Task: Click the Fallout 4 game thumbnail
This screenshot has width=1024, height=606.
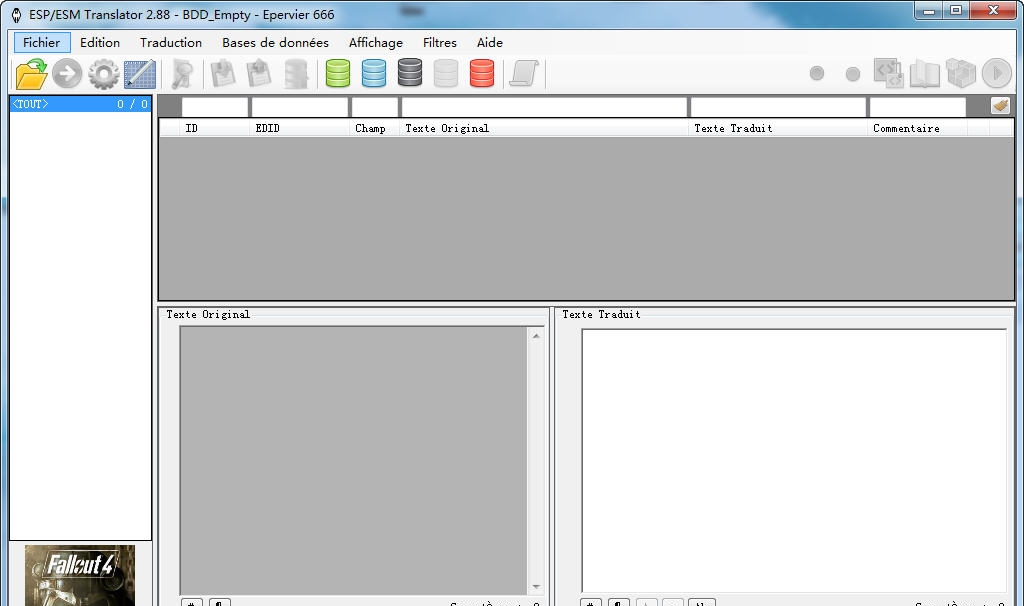Action: [x=80, y=575]
